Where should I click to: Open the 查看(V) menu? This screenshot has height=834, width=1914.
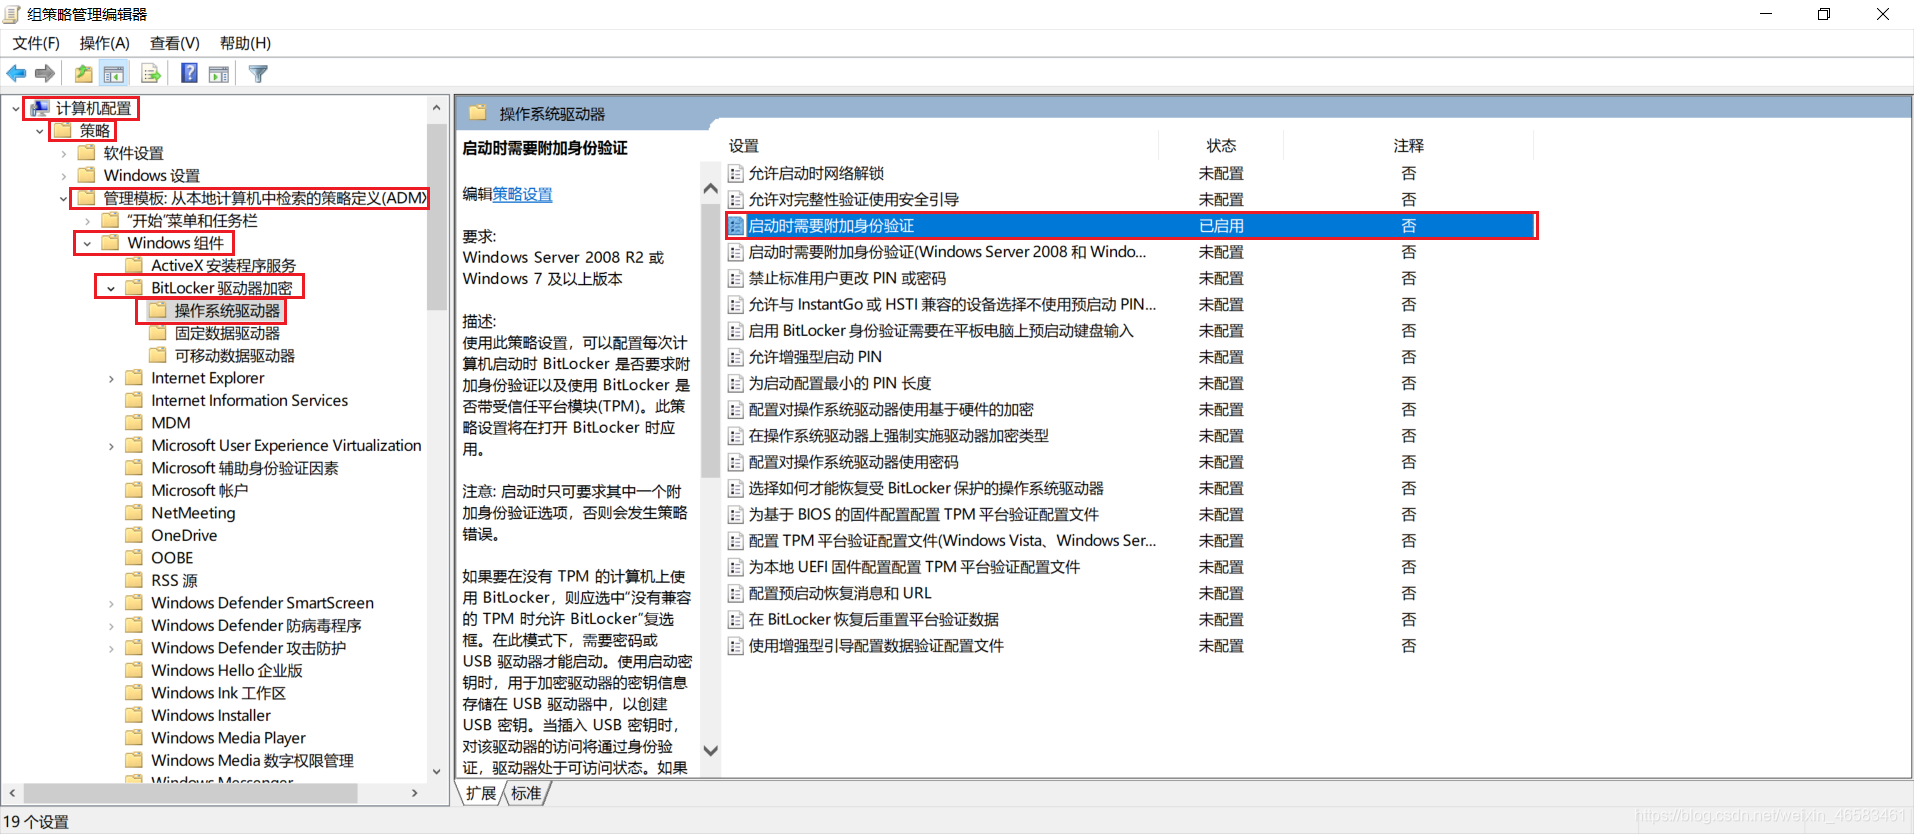175,43
